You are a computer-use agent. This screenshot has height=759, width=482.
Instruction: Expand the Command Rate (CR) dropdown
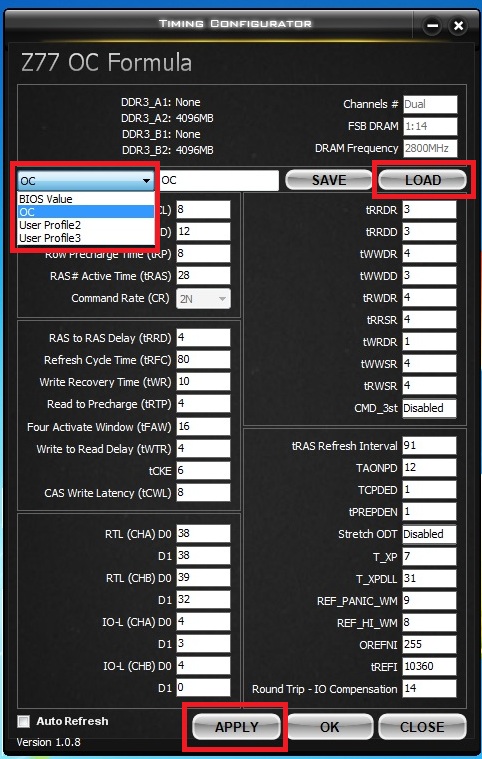pyautogui.click(x=203, y=299)
